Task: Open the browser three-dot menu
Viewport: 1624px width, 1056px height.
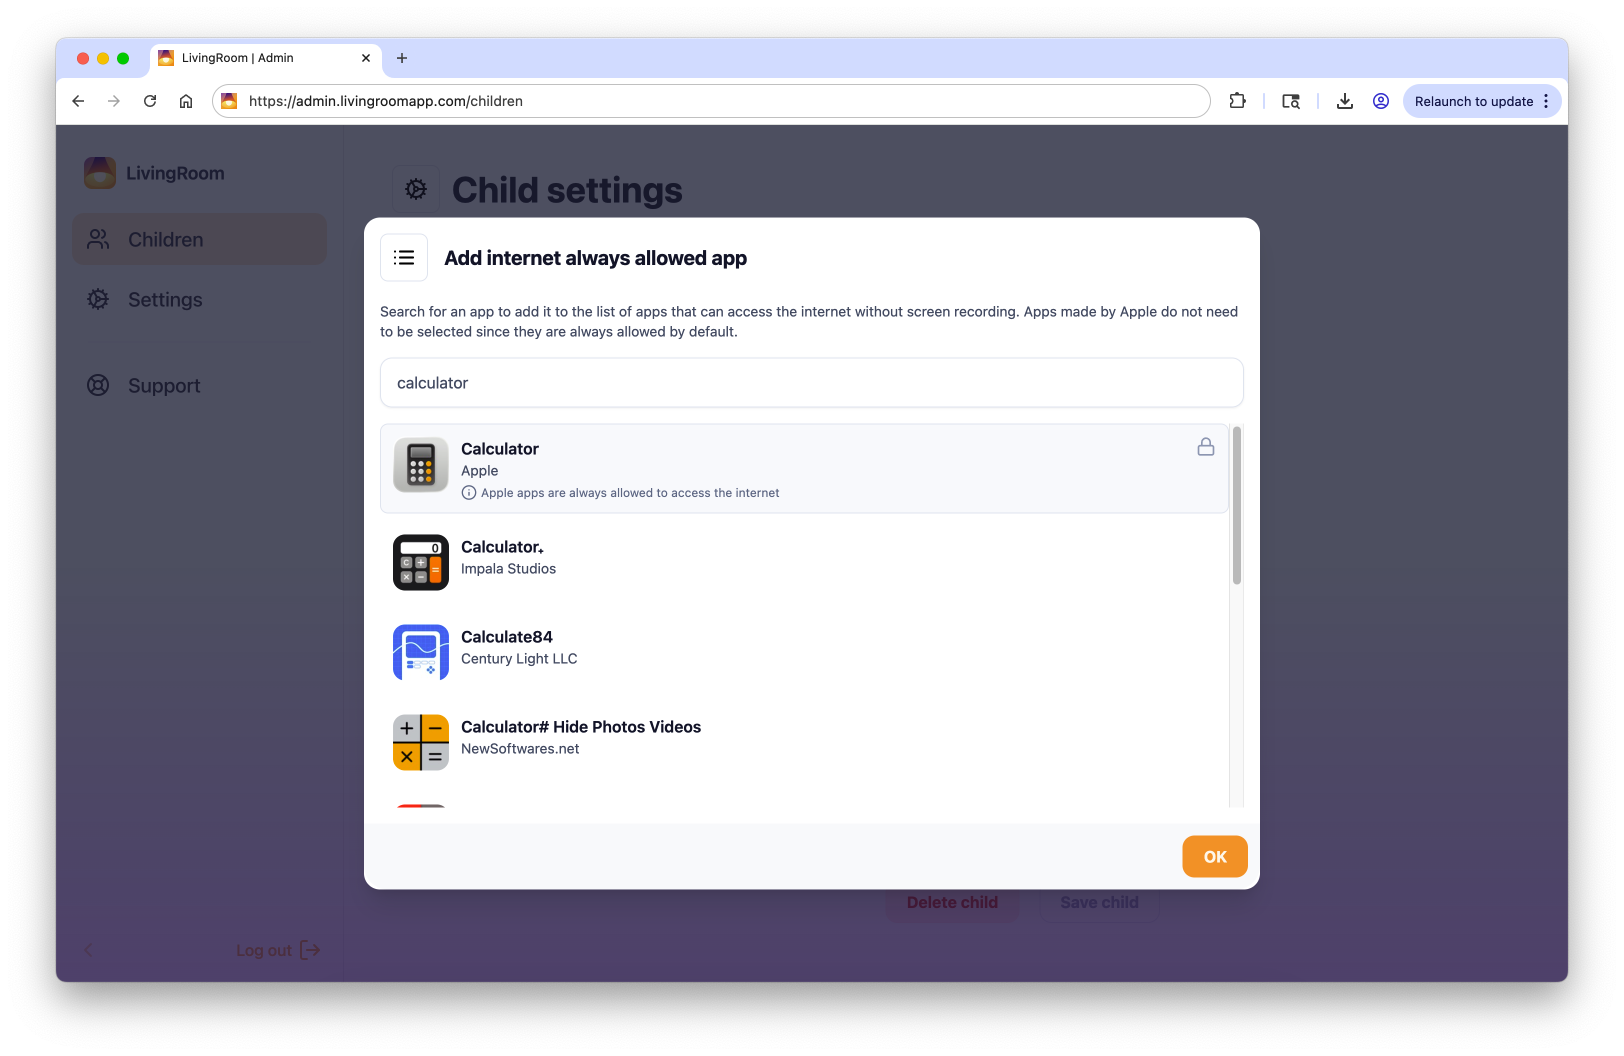Action: click(1546, 101)
